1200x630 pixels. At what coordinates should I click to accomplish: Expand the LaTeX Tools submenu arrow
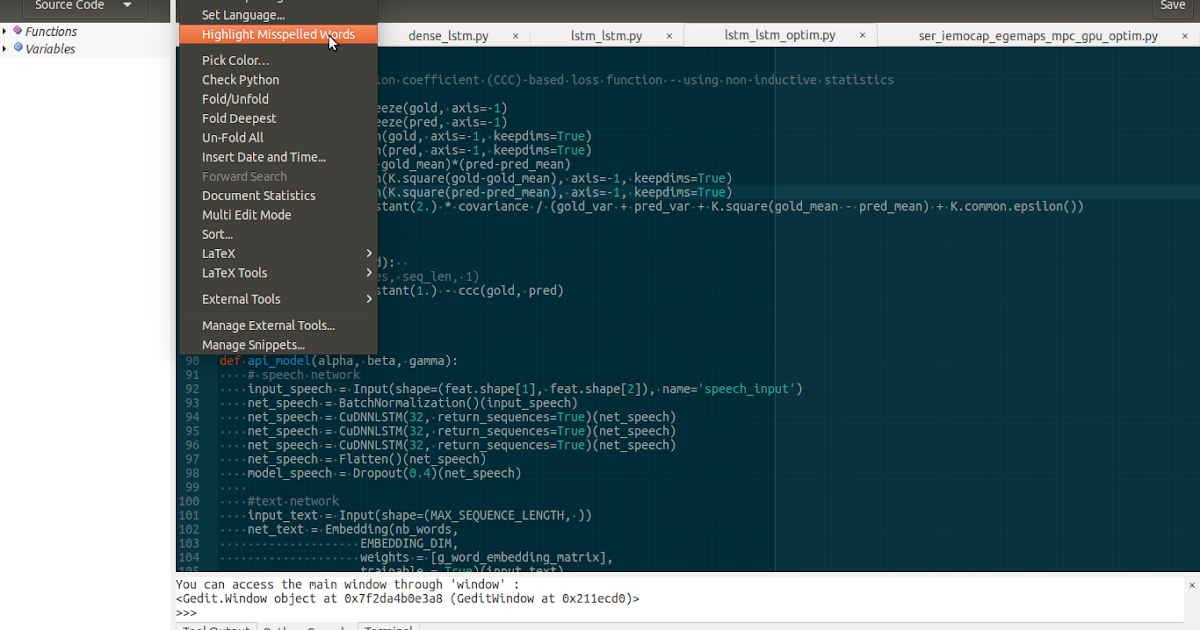[x=369, y=273]
